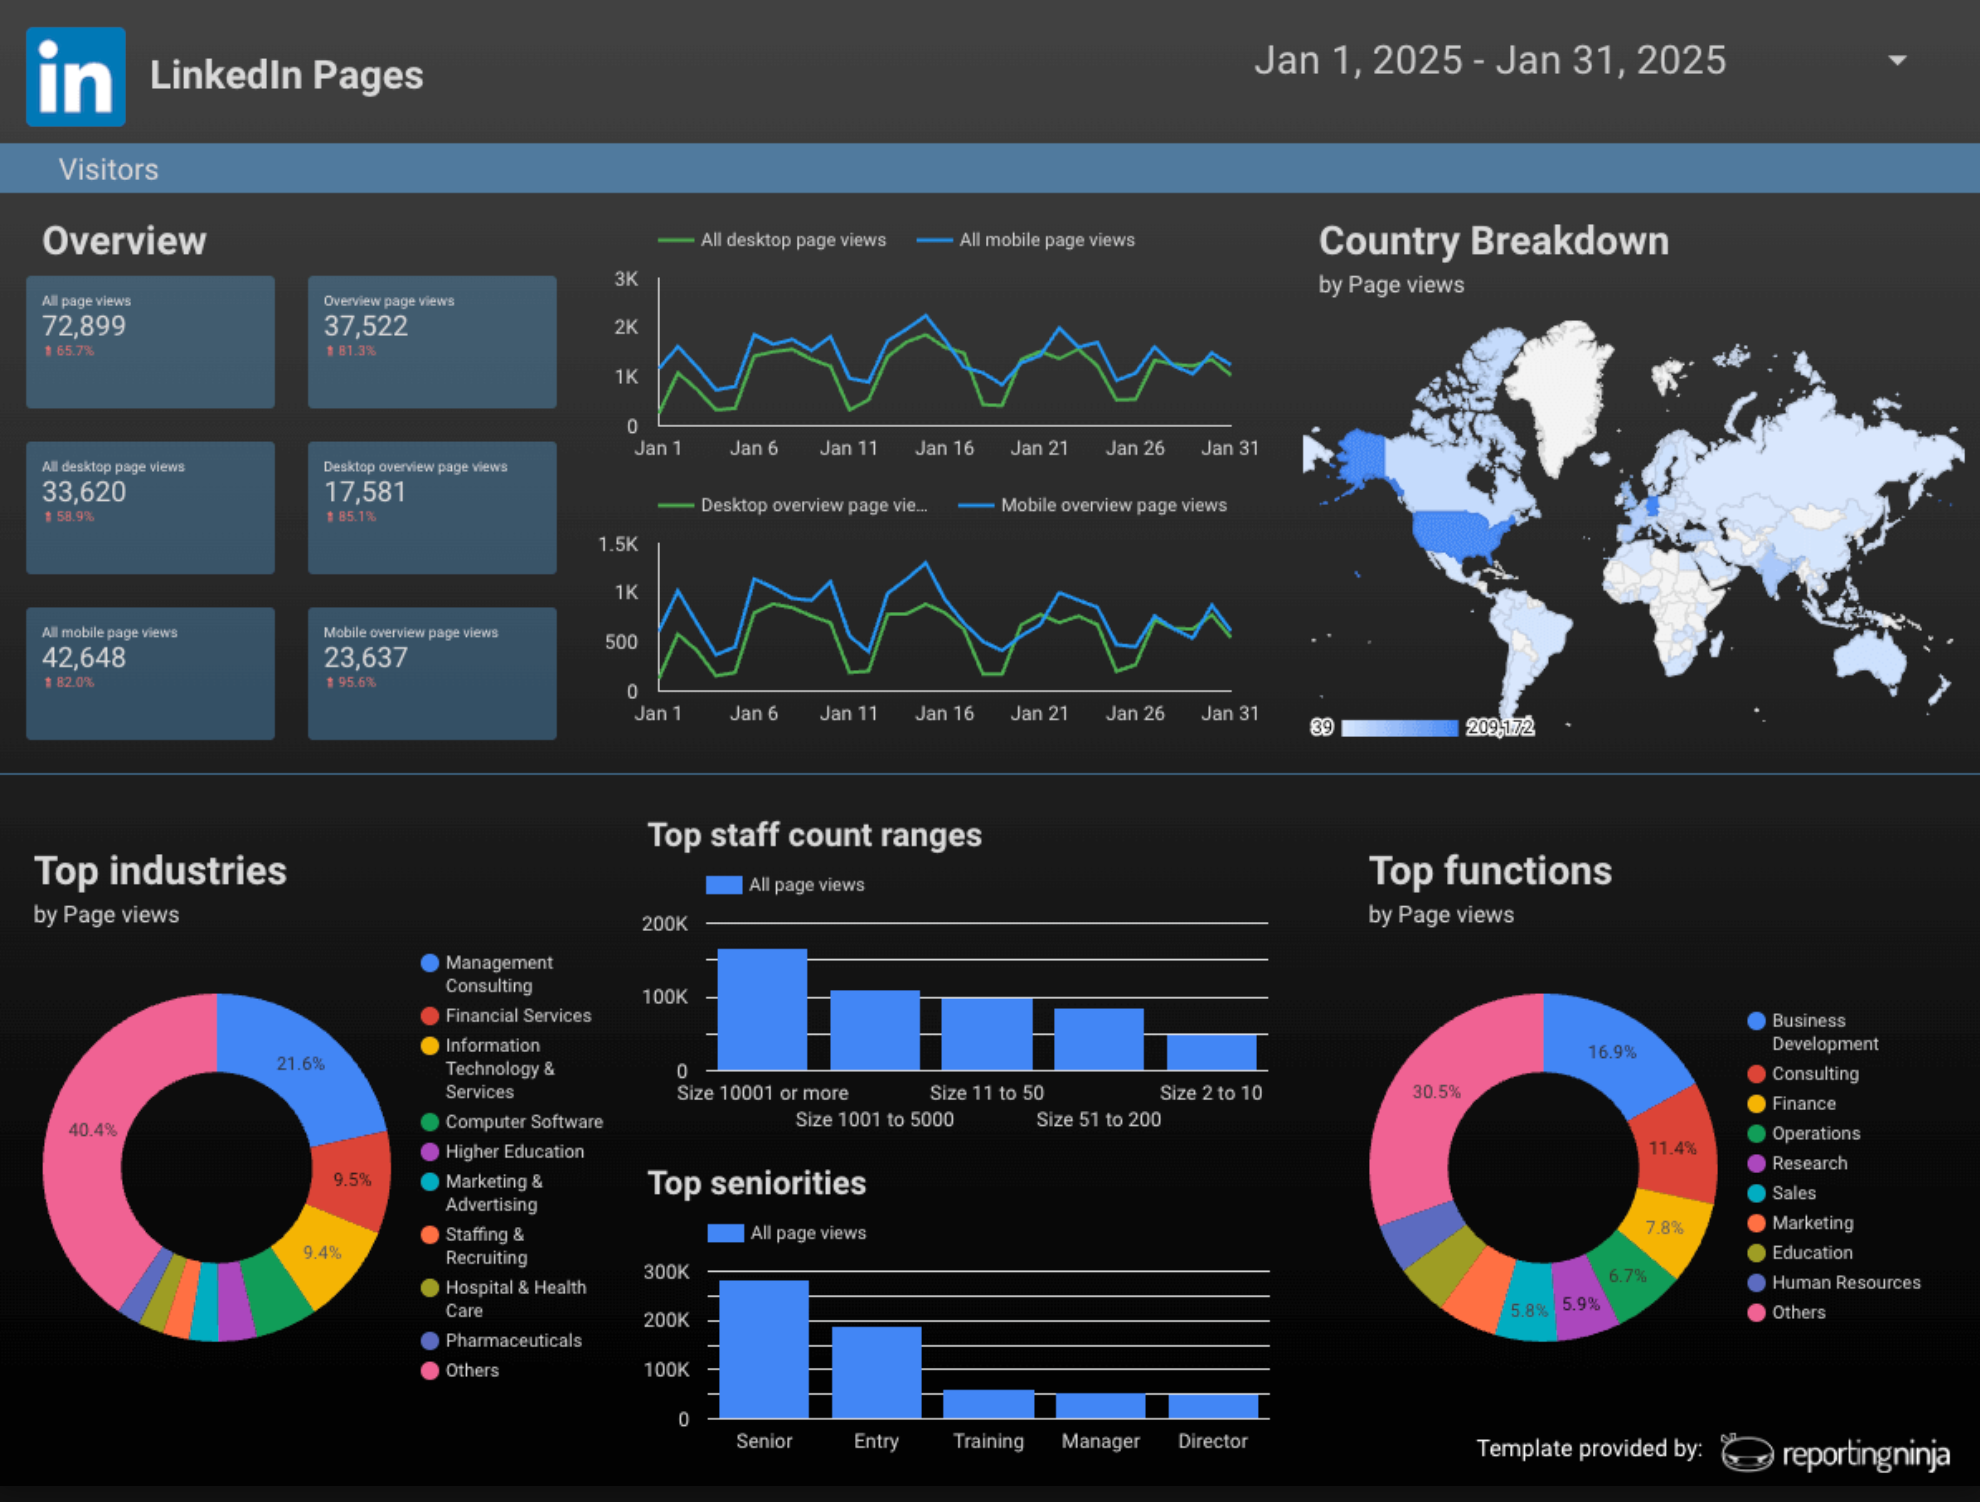1980x1502 pixels.
Task: Select Higher Education legend item
Action: pyautogui.click(x=502, y=1152)
